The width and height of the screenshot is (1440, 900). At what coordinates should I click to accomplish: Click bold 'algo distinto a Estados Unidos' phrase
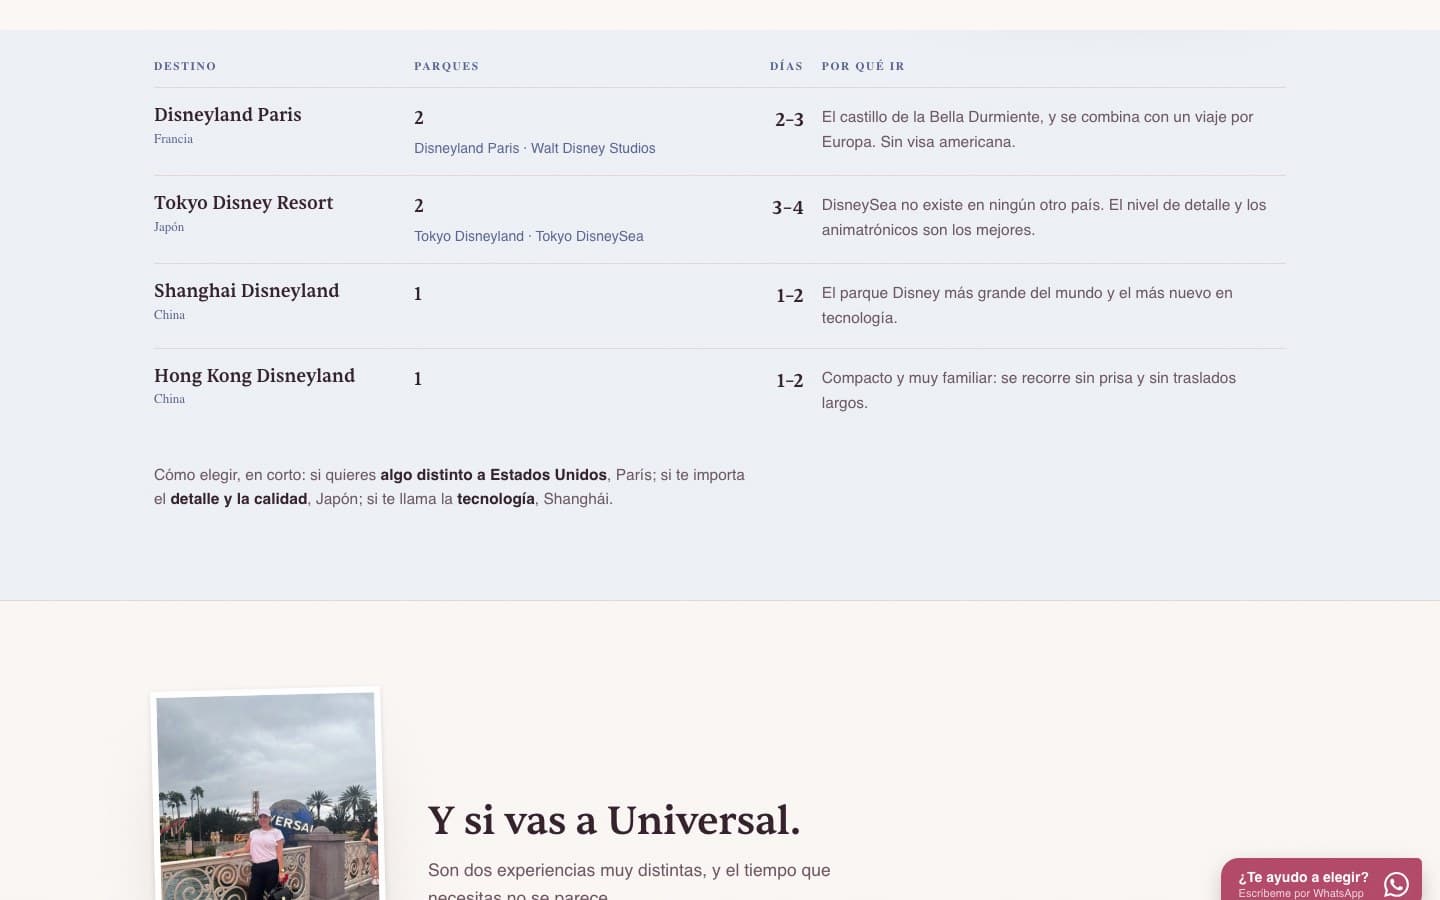pos(494,475)
